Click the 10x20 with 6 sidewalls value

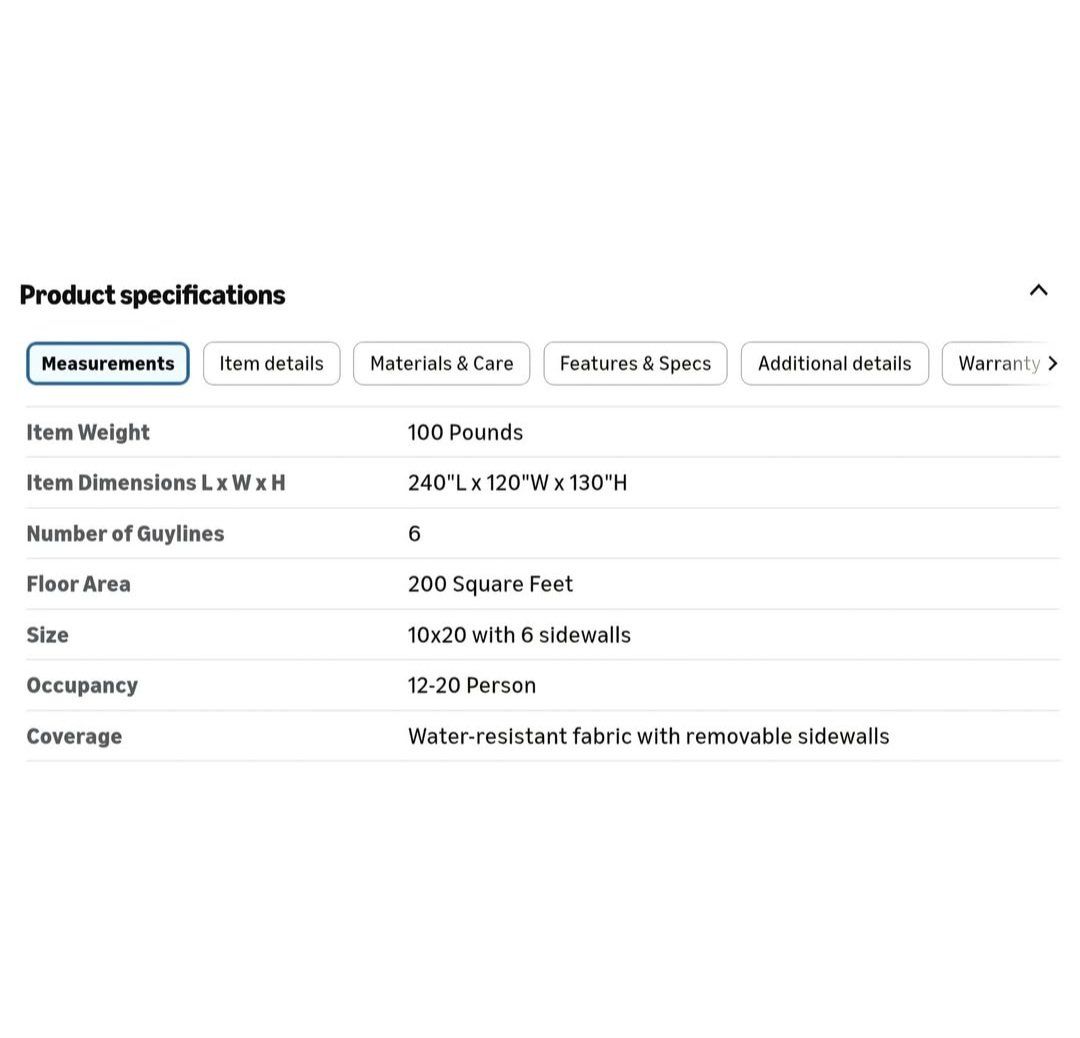pos(519,635)
